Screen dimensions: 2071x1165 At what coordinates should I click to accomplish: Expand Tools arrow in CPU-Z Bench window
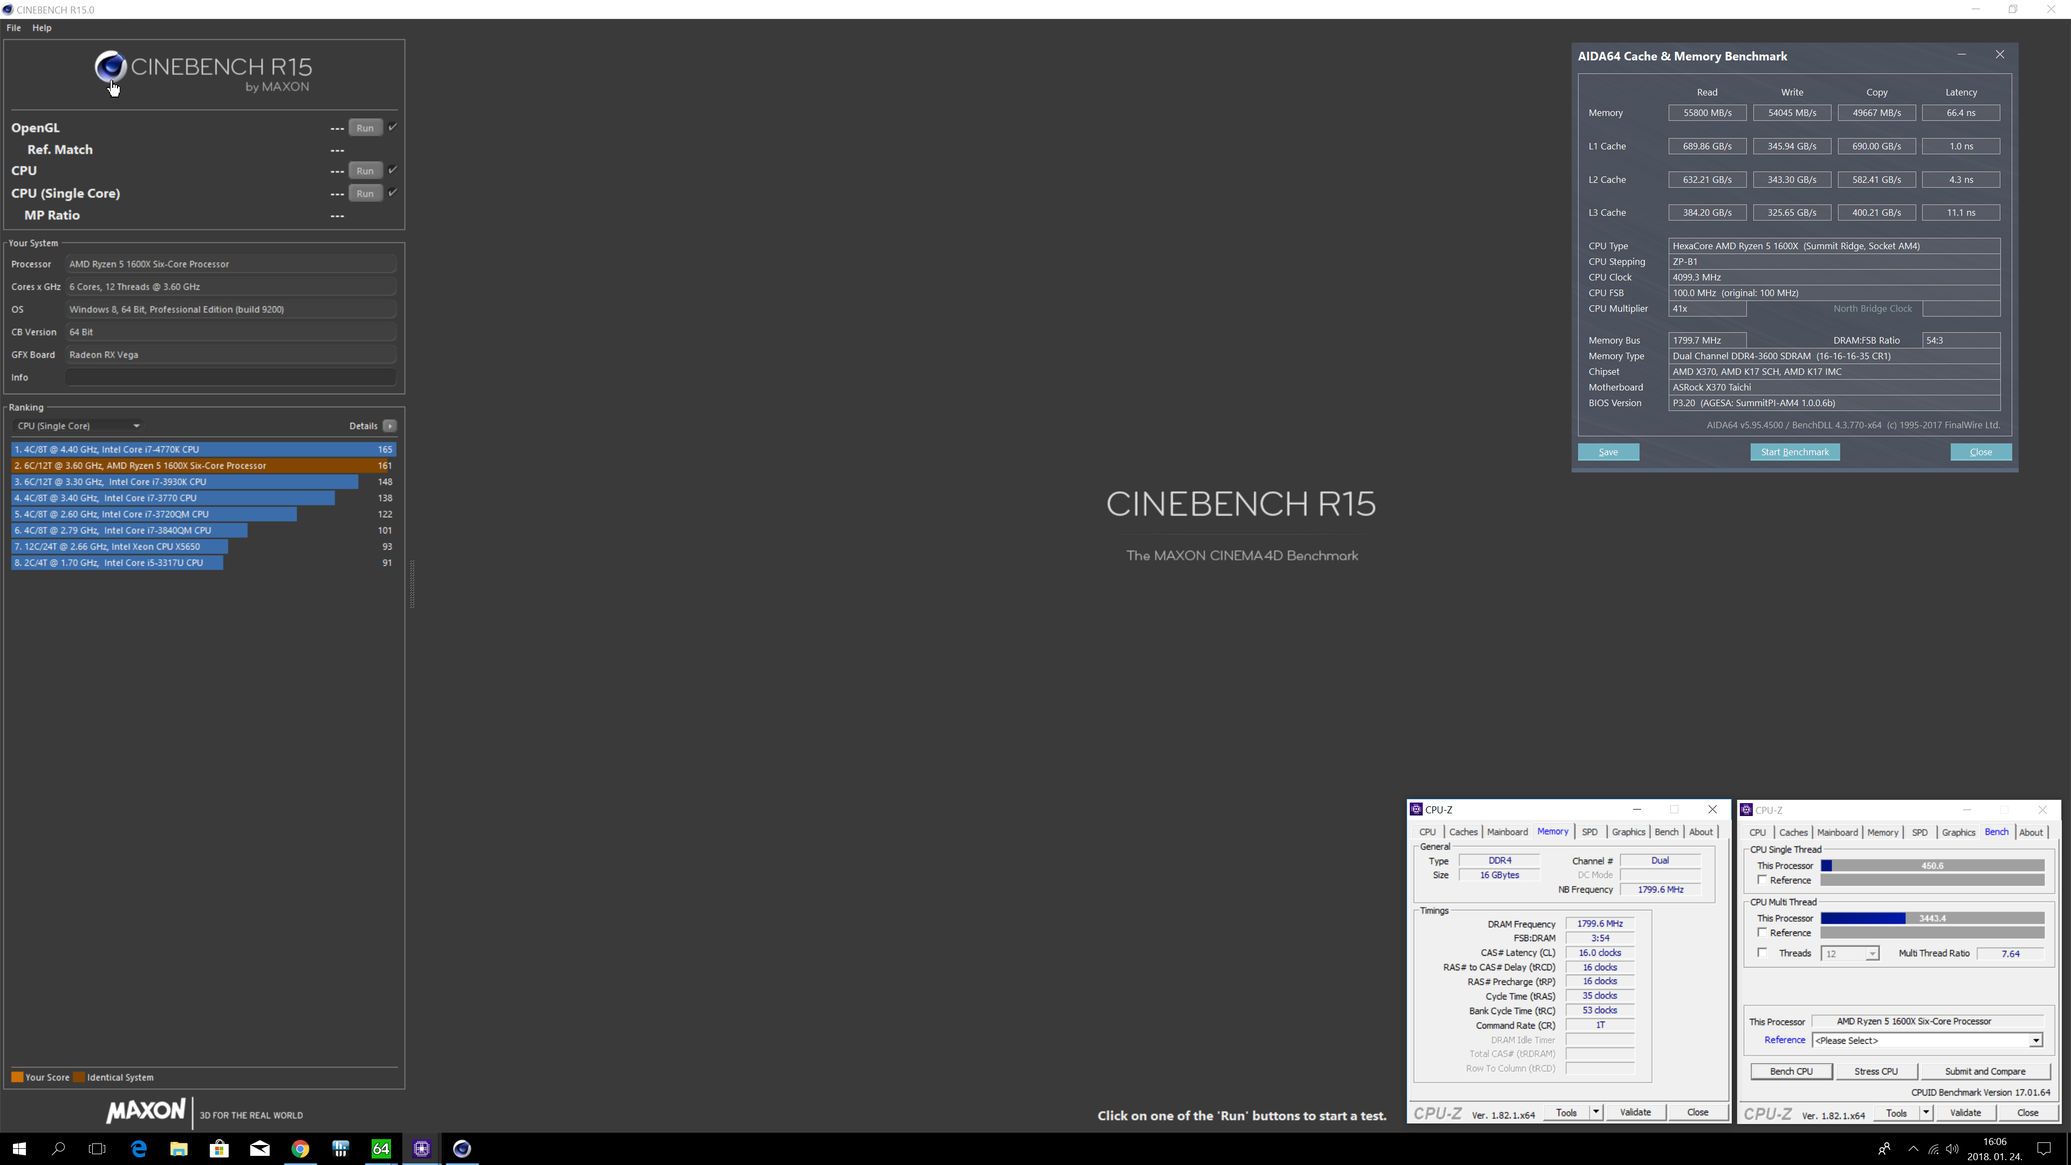click(1926, 1112)
